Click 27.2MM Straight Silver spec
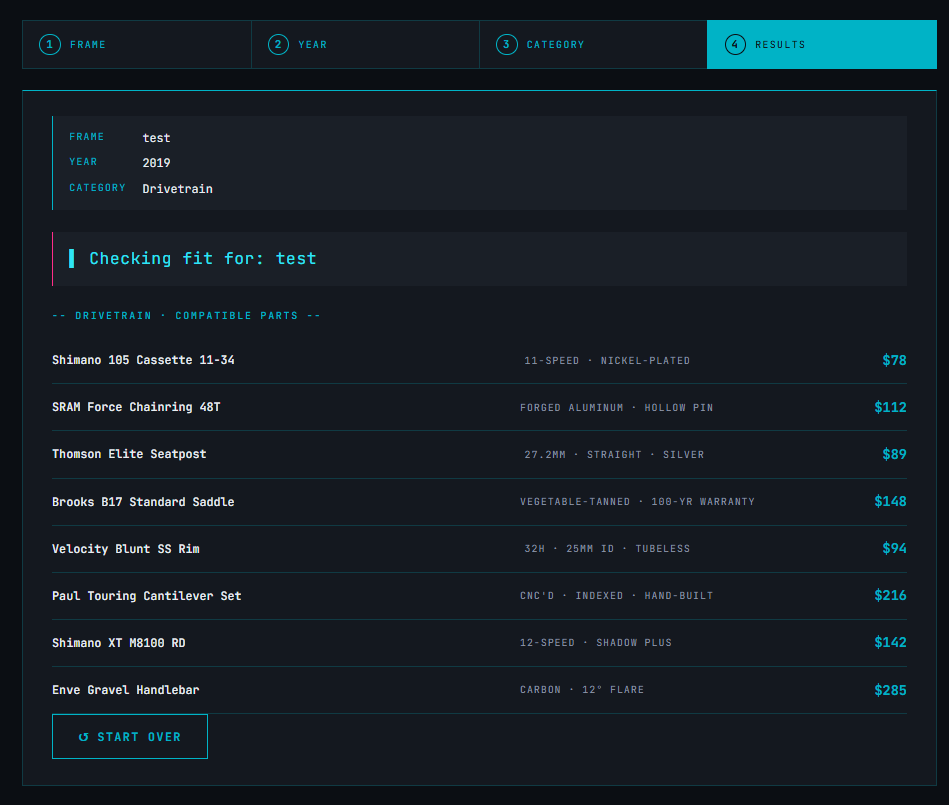The height and width of the screenshot is (805, 949). pos(614,455)
